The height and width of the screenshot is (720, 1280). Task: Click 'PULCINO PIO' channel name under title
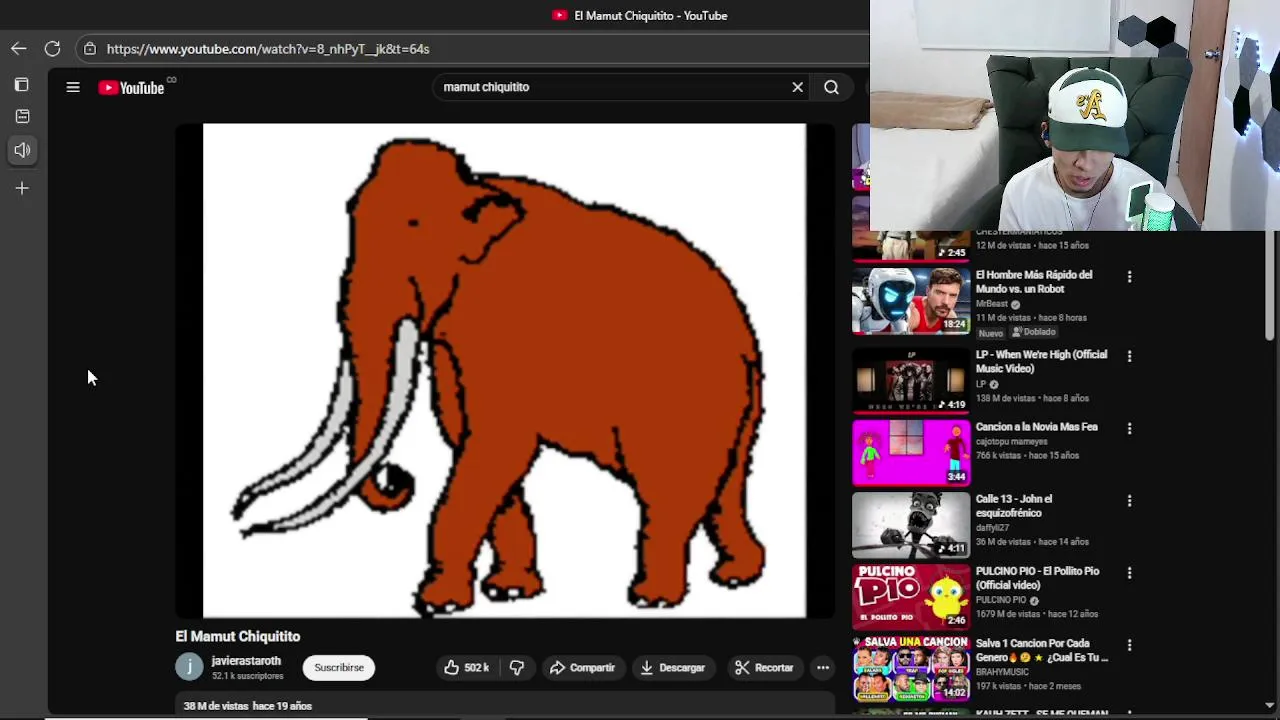(1001, 600)
